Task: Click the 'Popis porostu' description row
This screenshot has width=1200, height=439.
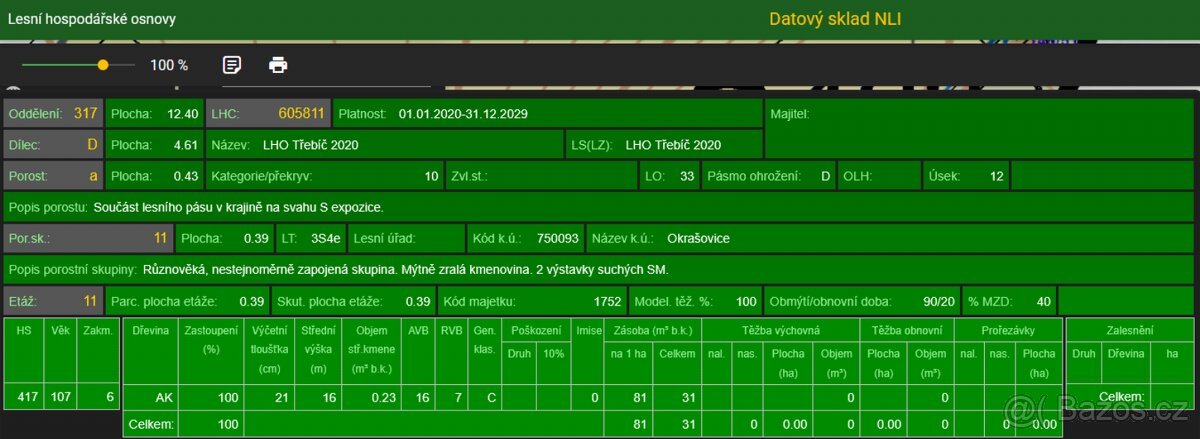Action: click(600, 208)
